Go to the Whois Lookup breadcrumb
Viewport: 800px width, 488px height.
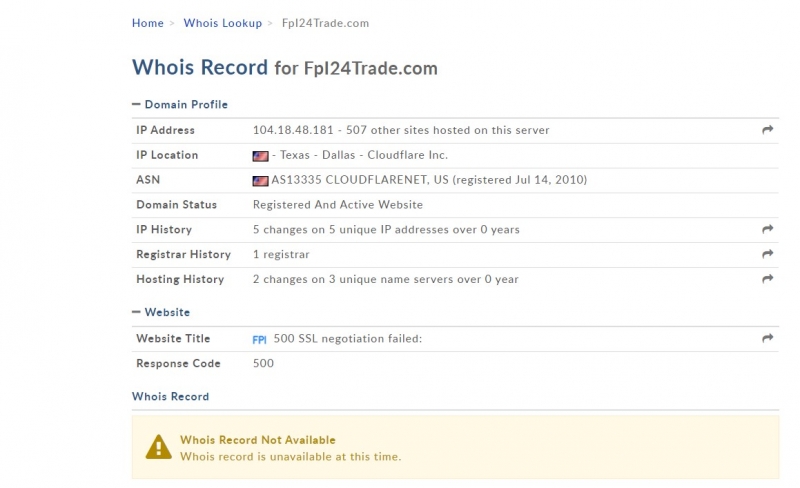click(x=222, y=23)
